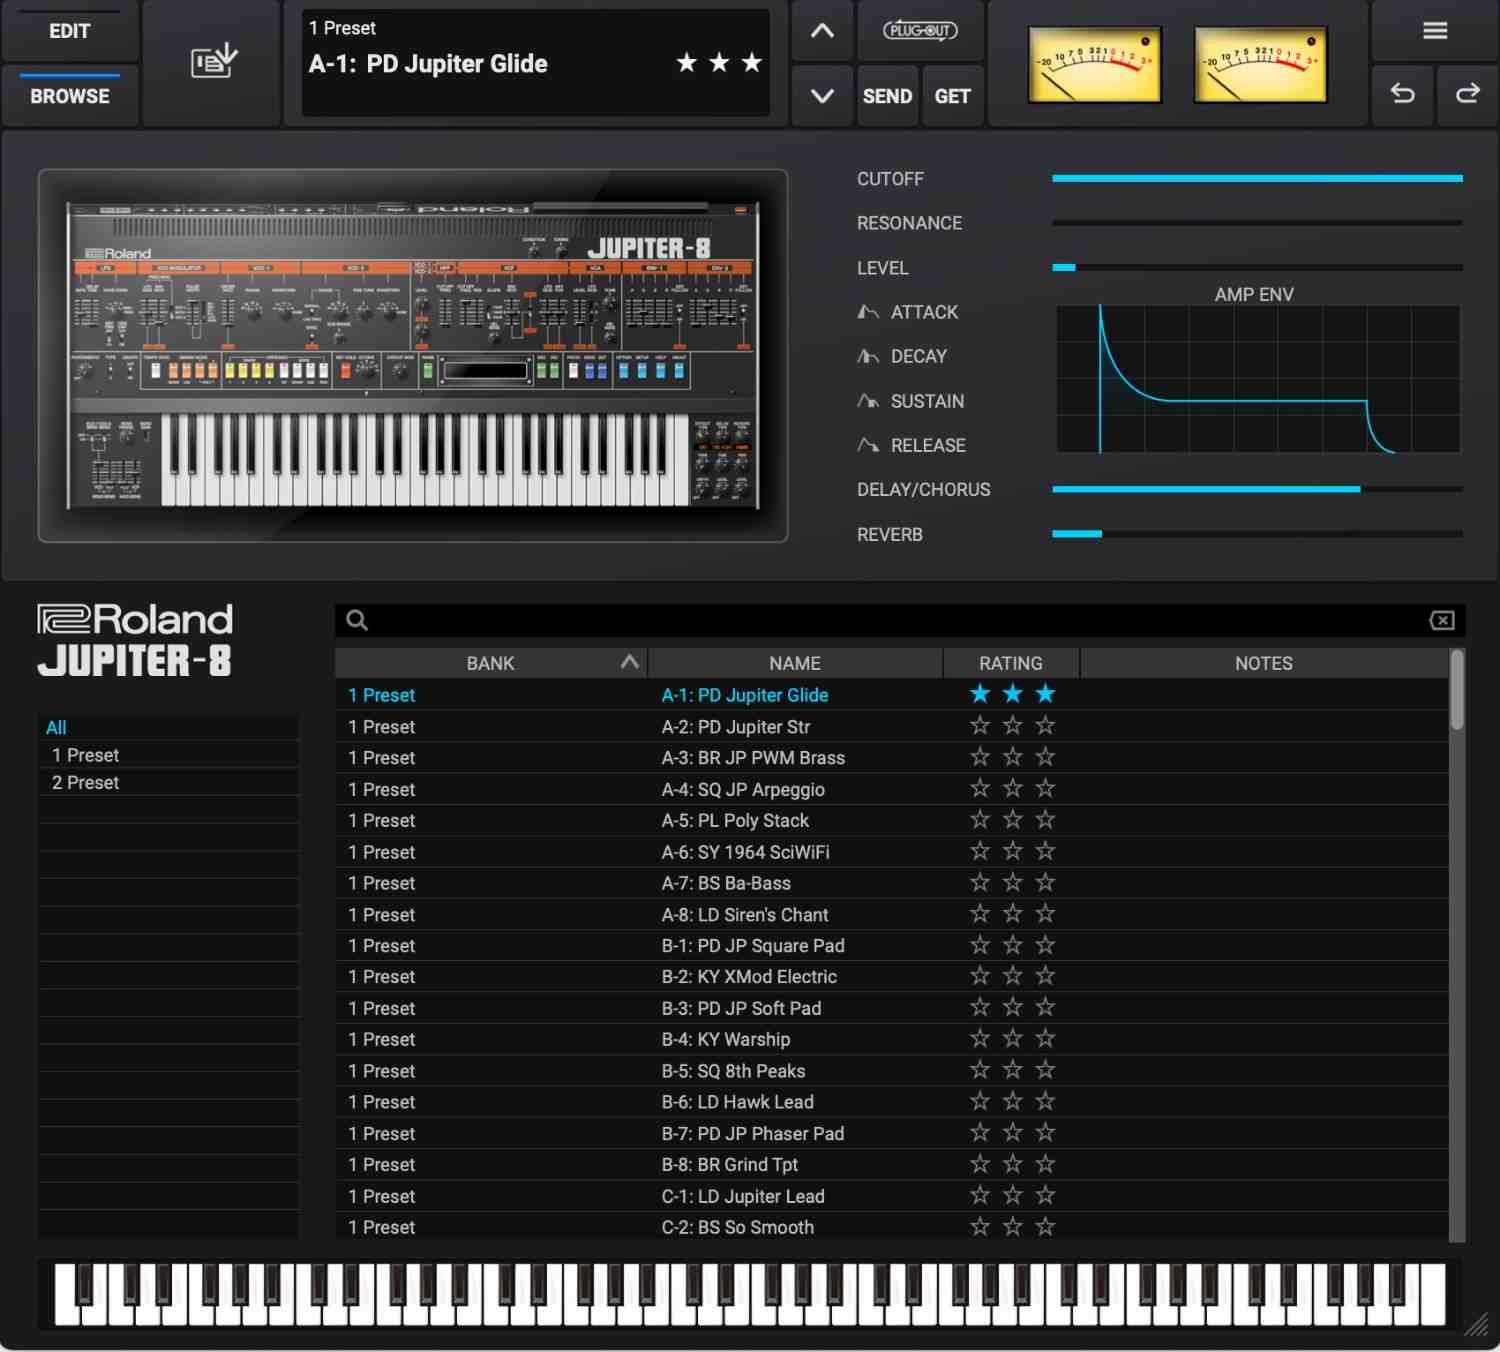Toggle the third rating star on A-1
Screen dimensions: 1500x1352
(1044, 693)
